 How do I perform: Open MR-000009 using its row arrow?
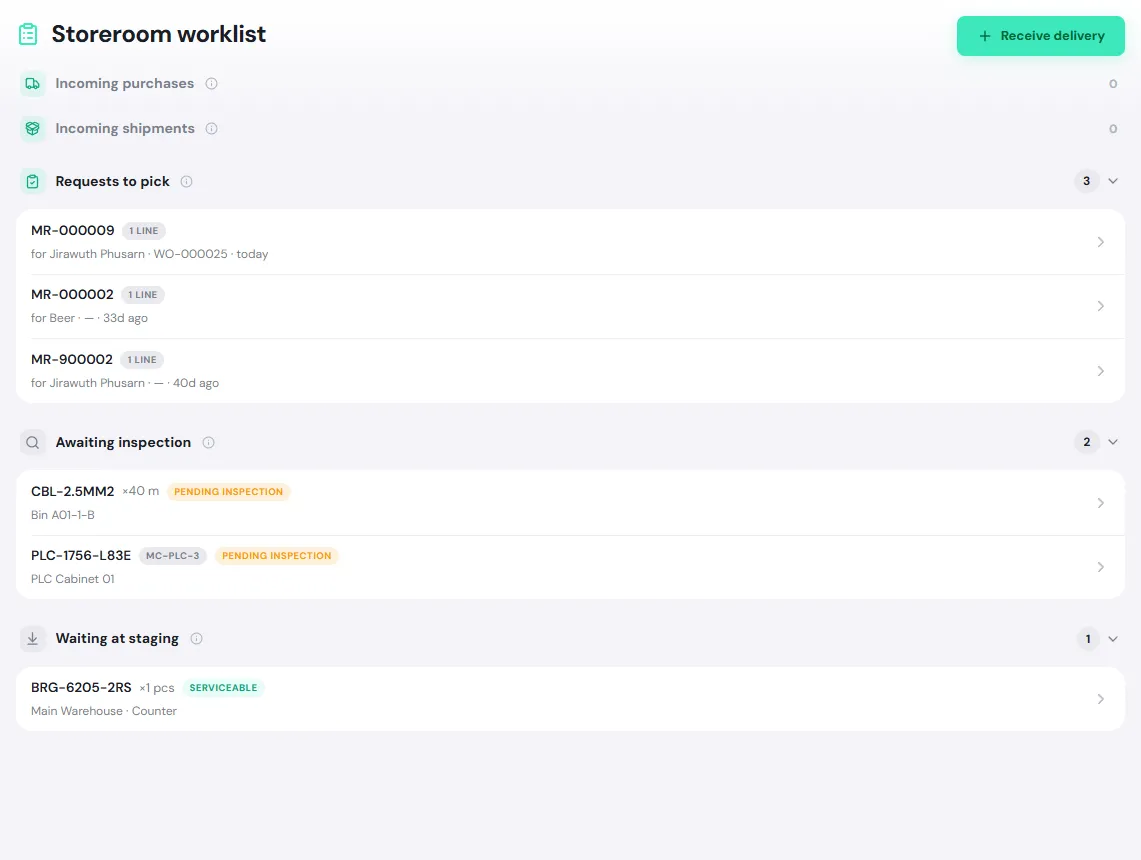pos(1100,242)
